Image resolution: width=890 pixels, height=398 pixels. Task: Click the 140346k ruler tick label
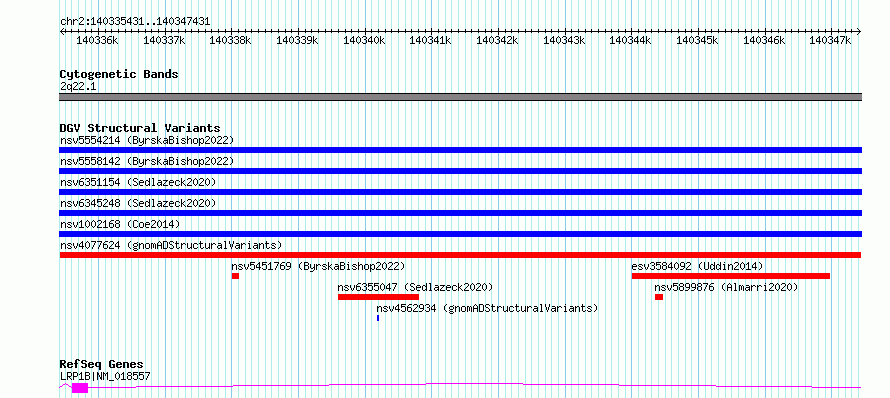tap(764, 40)
